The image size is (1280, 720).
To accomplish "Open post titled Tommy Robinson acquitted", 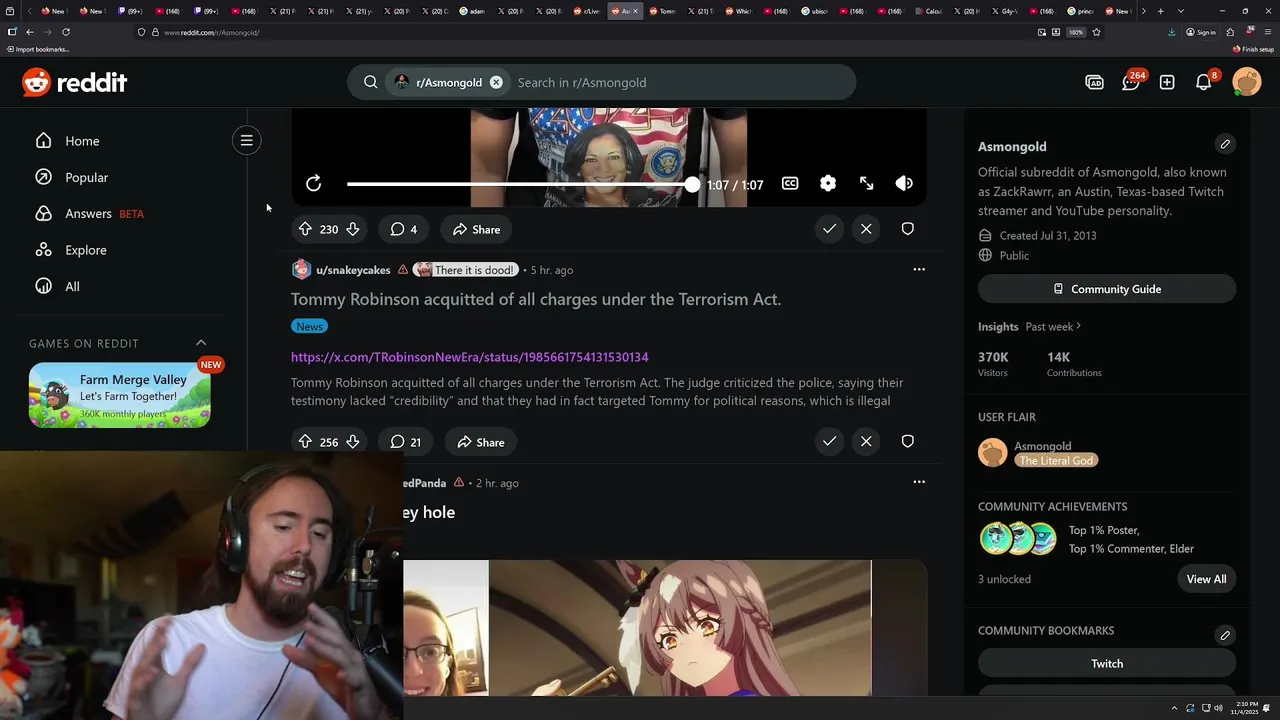I will (536, 299).
